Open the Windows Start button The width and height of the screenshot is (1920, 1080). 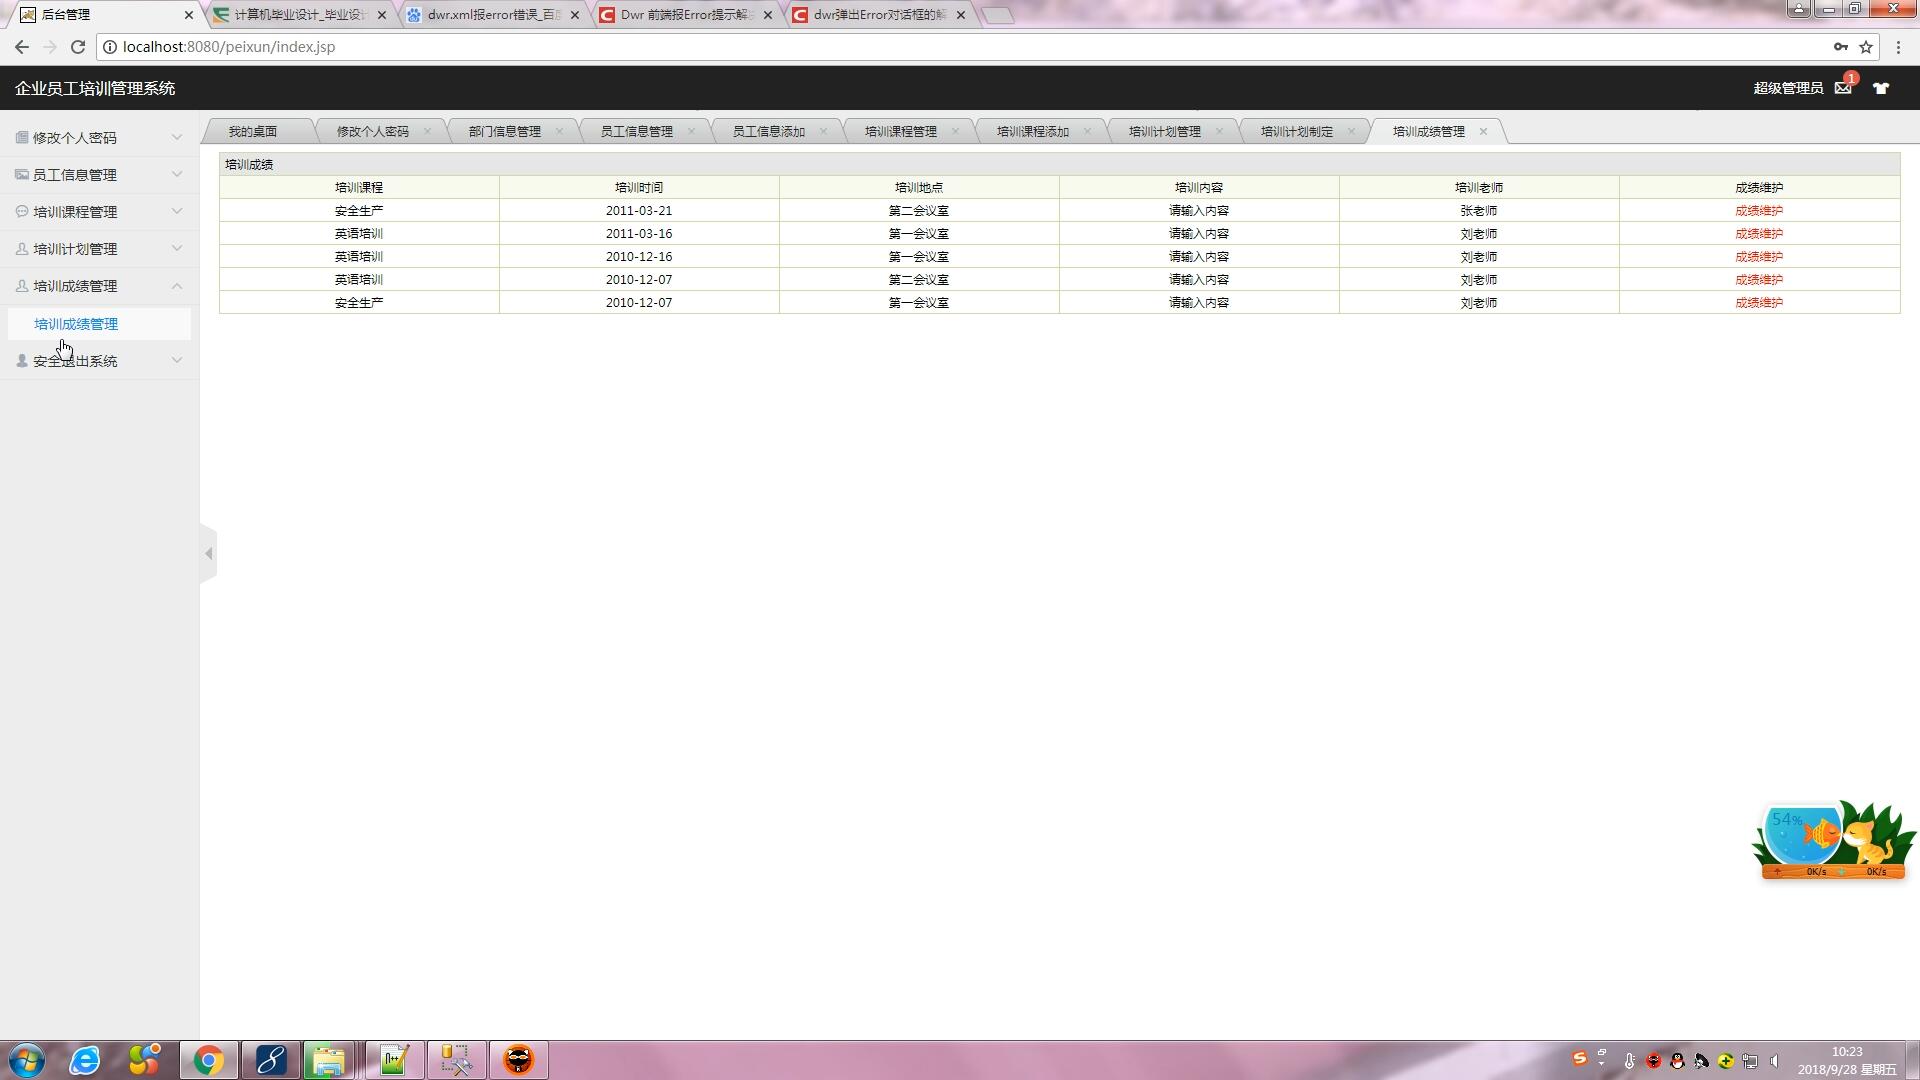[x=27, y=1060]
